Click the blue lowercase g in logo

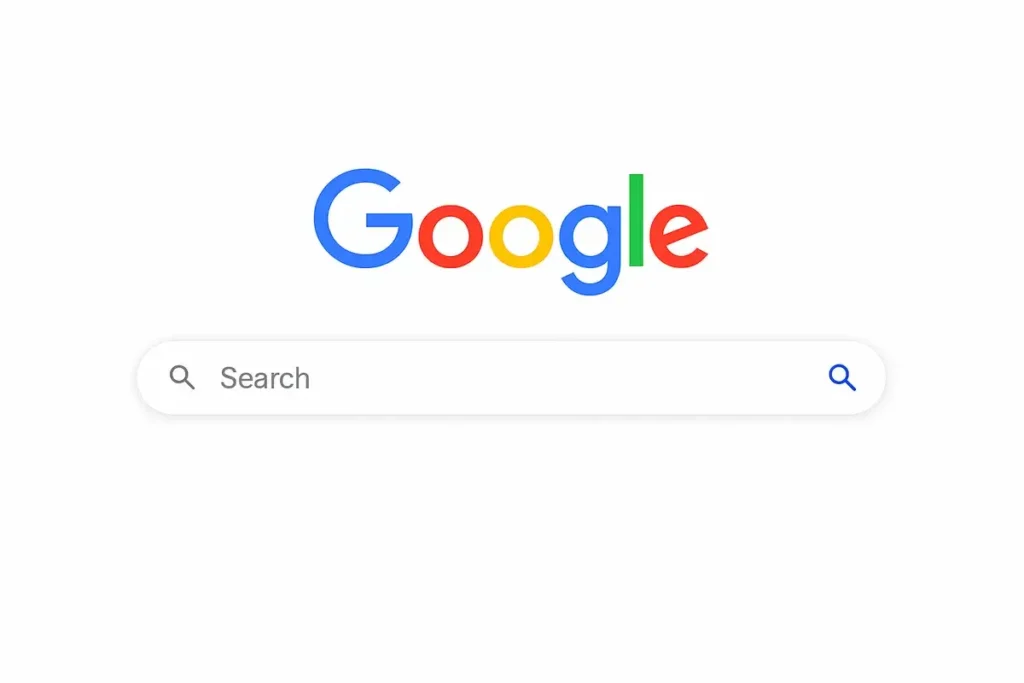tap(590, 249)
